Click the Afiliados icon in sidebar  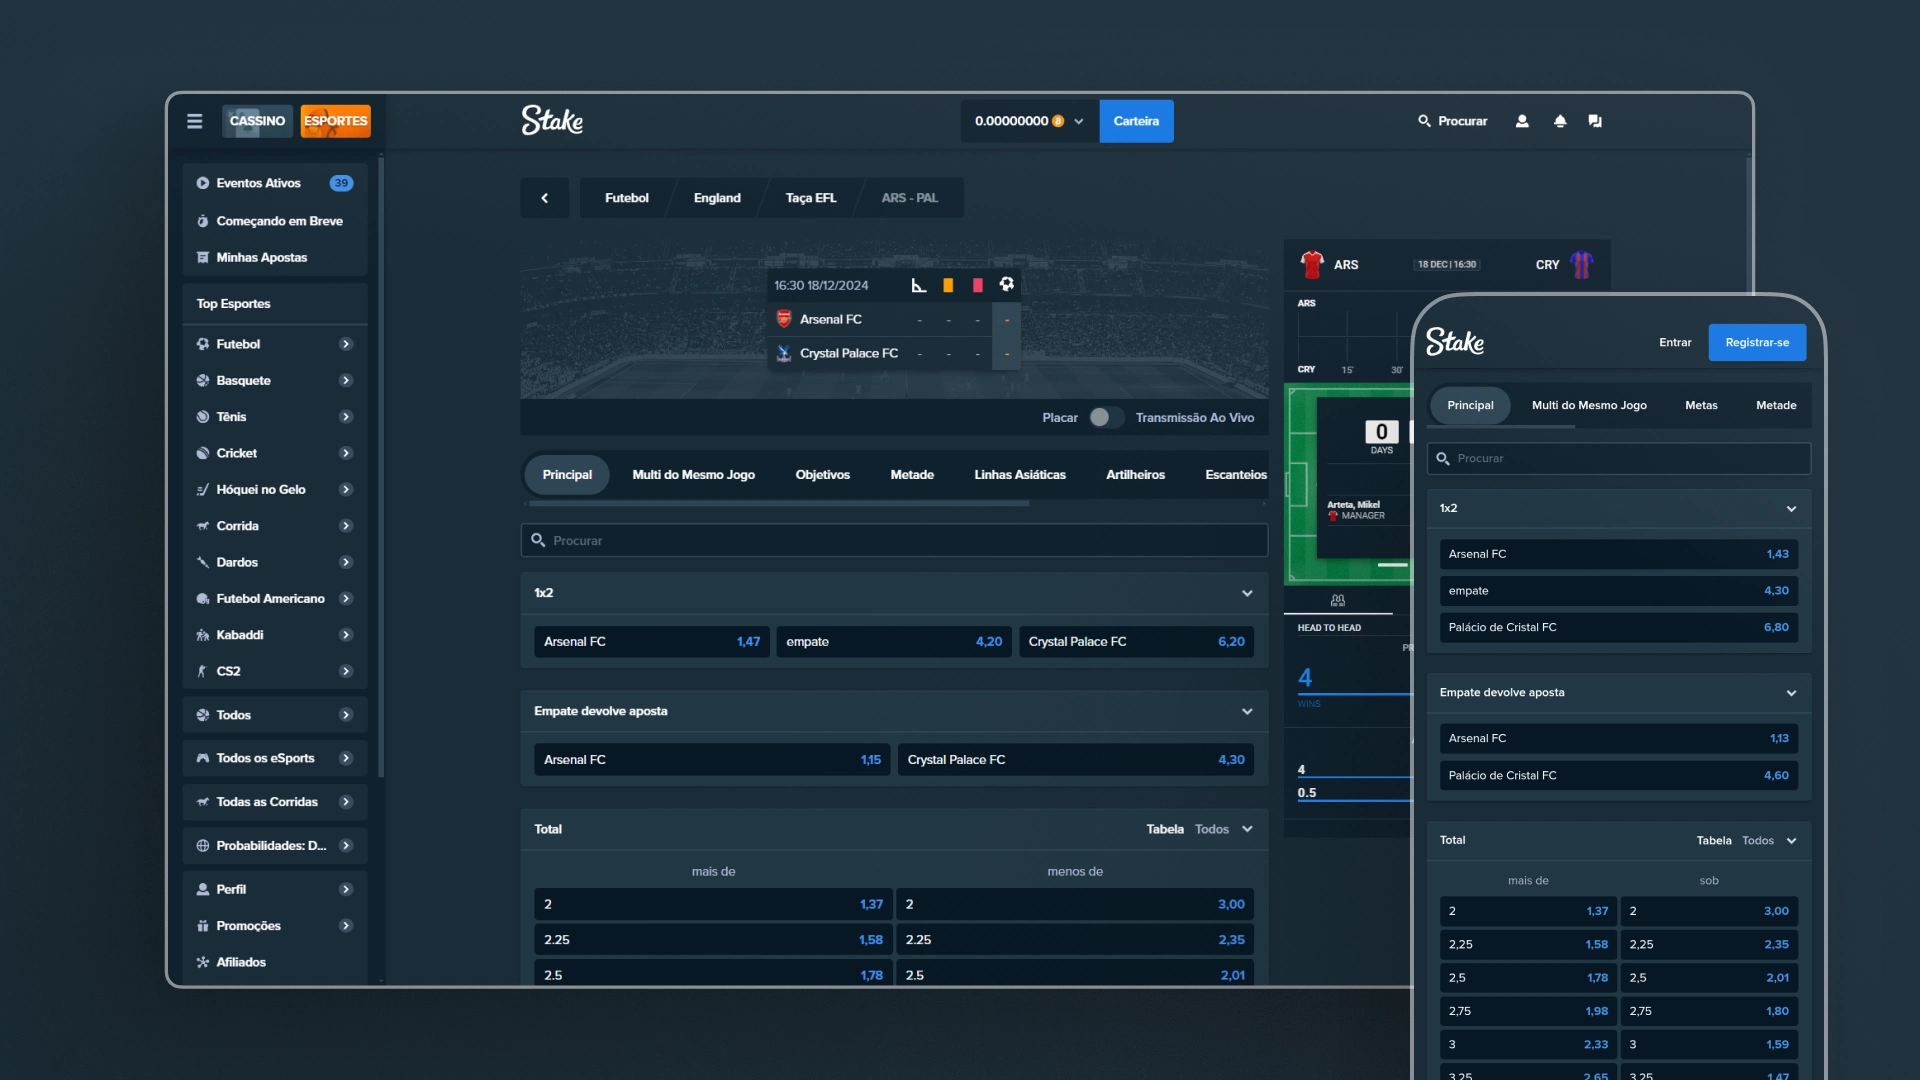[203, 962]
